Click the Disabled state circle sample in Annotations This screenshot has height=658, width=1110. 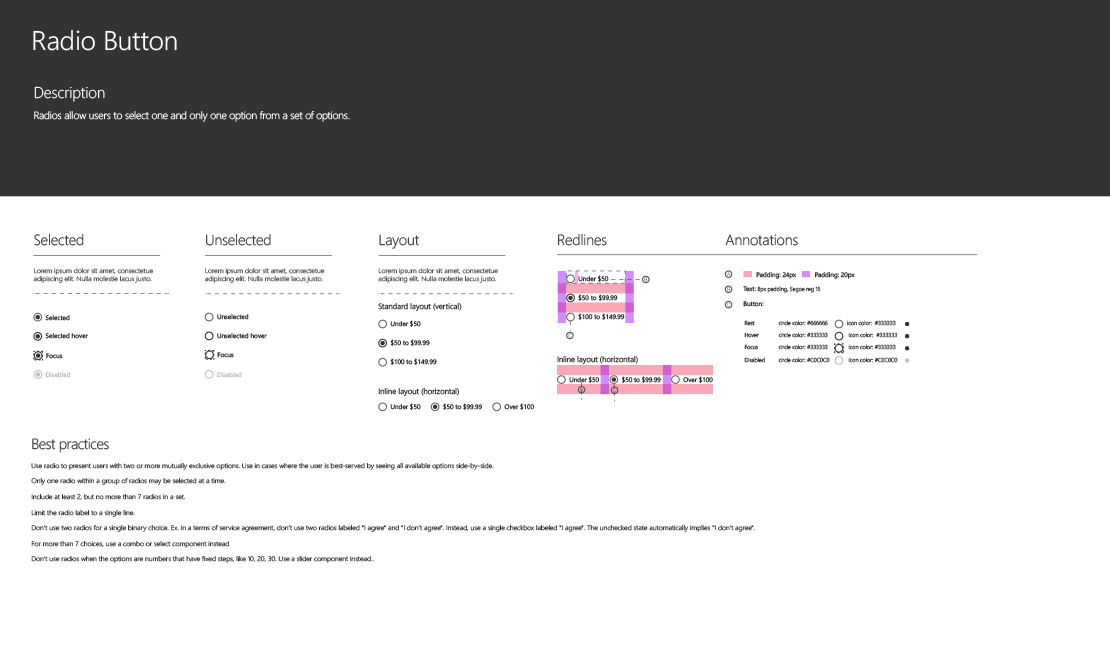click(839, 361)
